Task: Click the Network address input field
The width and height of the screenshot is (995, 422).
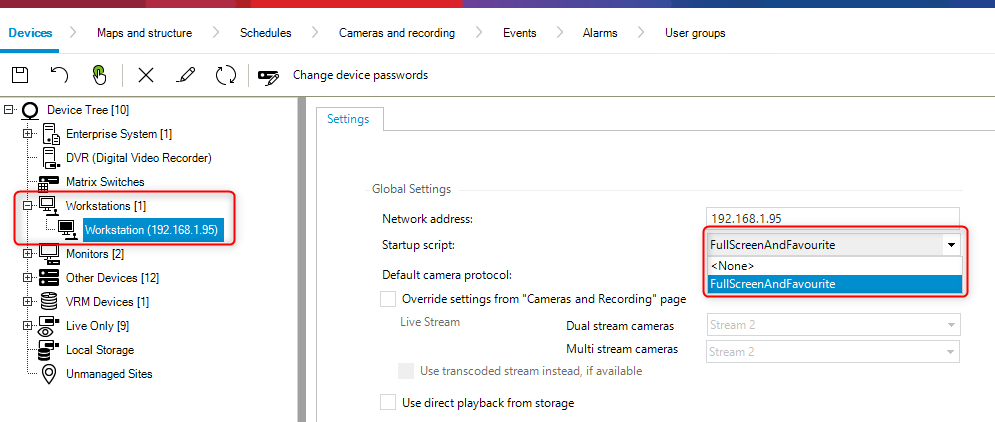Action: pos(832,218)
